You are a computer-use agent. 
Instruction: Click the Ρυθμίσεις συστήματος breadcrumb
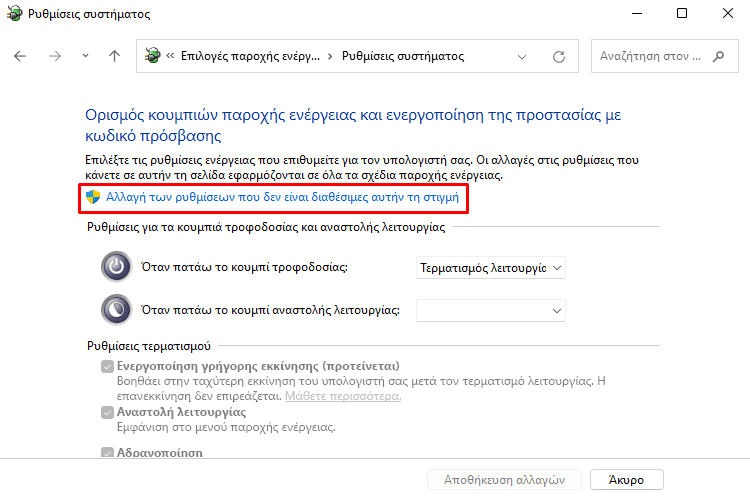pyautogui.click(x=403, y=56)
